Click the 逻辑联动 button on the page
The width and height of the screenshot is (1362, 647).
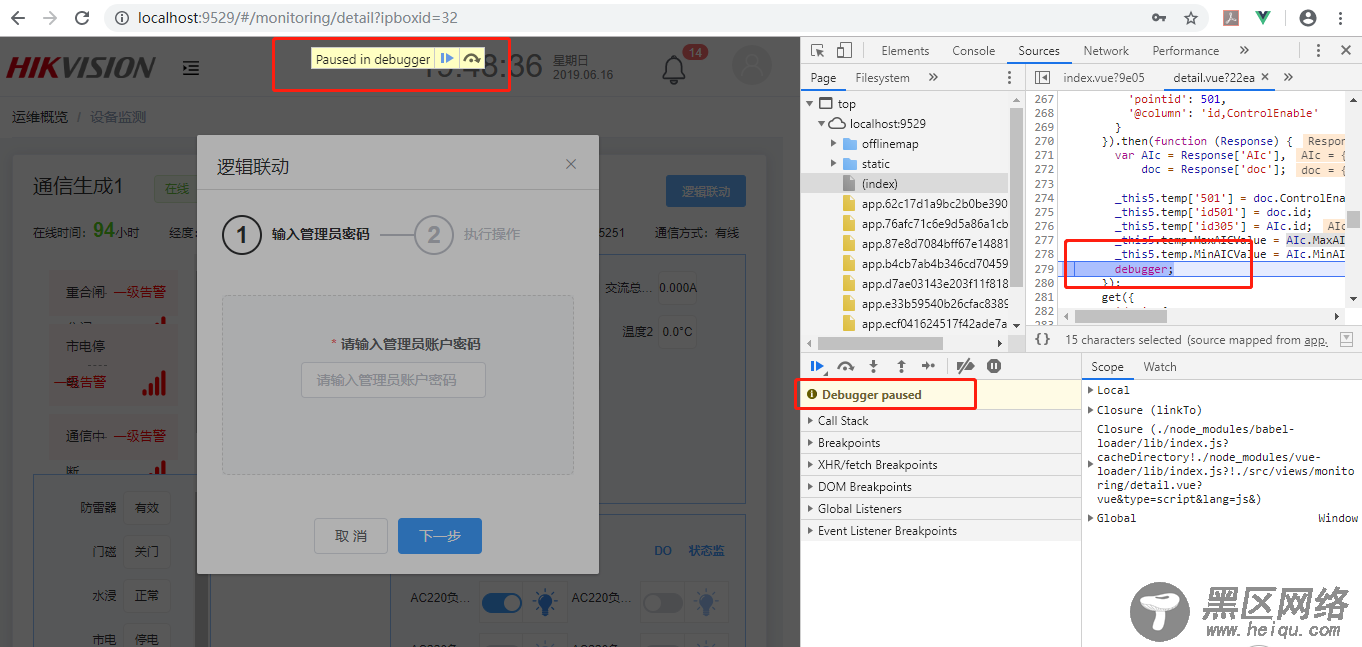click(x=706, y=192)
